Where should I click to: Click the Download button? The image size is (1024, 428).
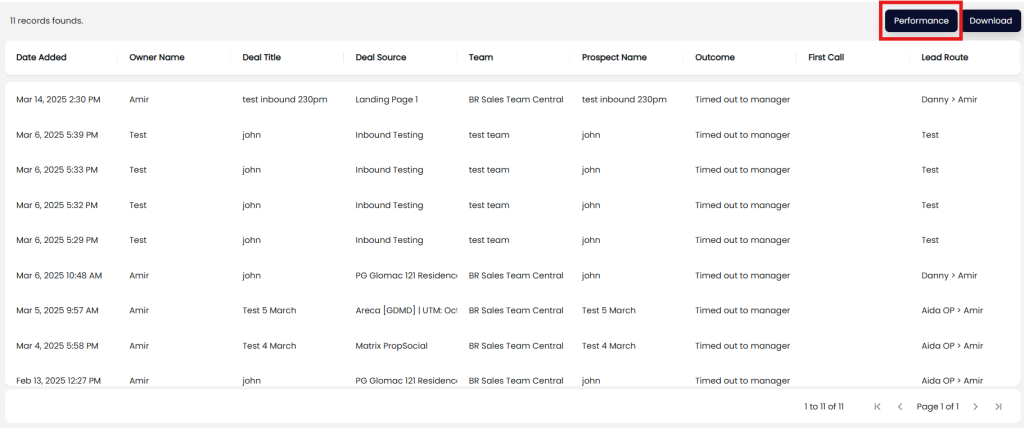click(x=990, y=20)
